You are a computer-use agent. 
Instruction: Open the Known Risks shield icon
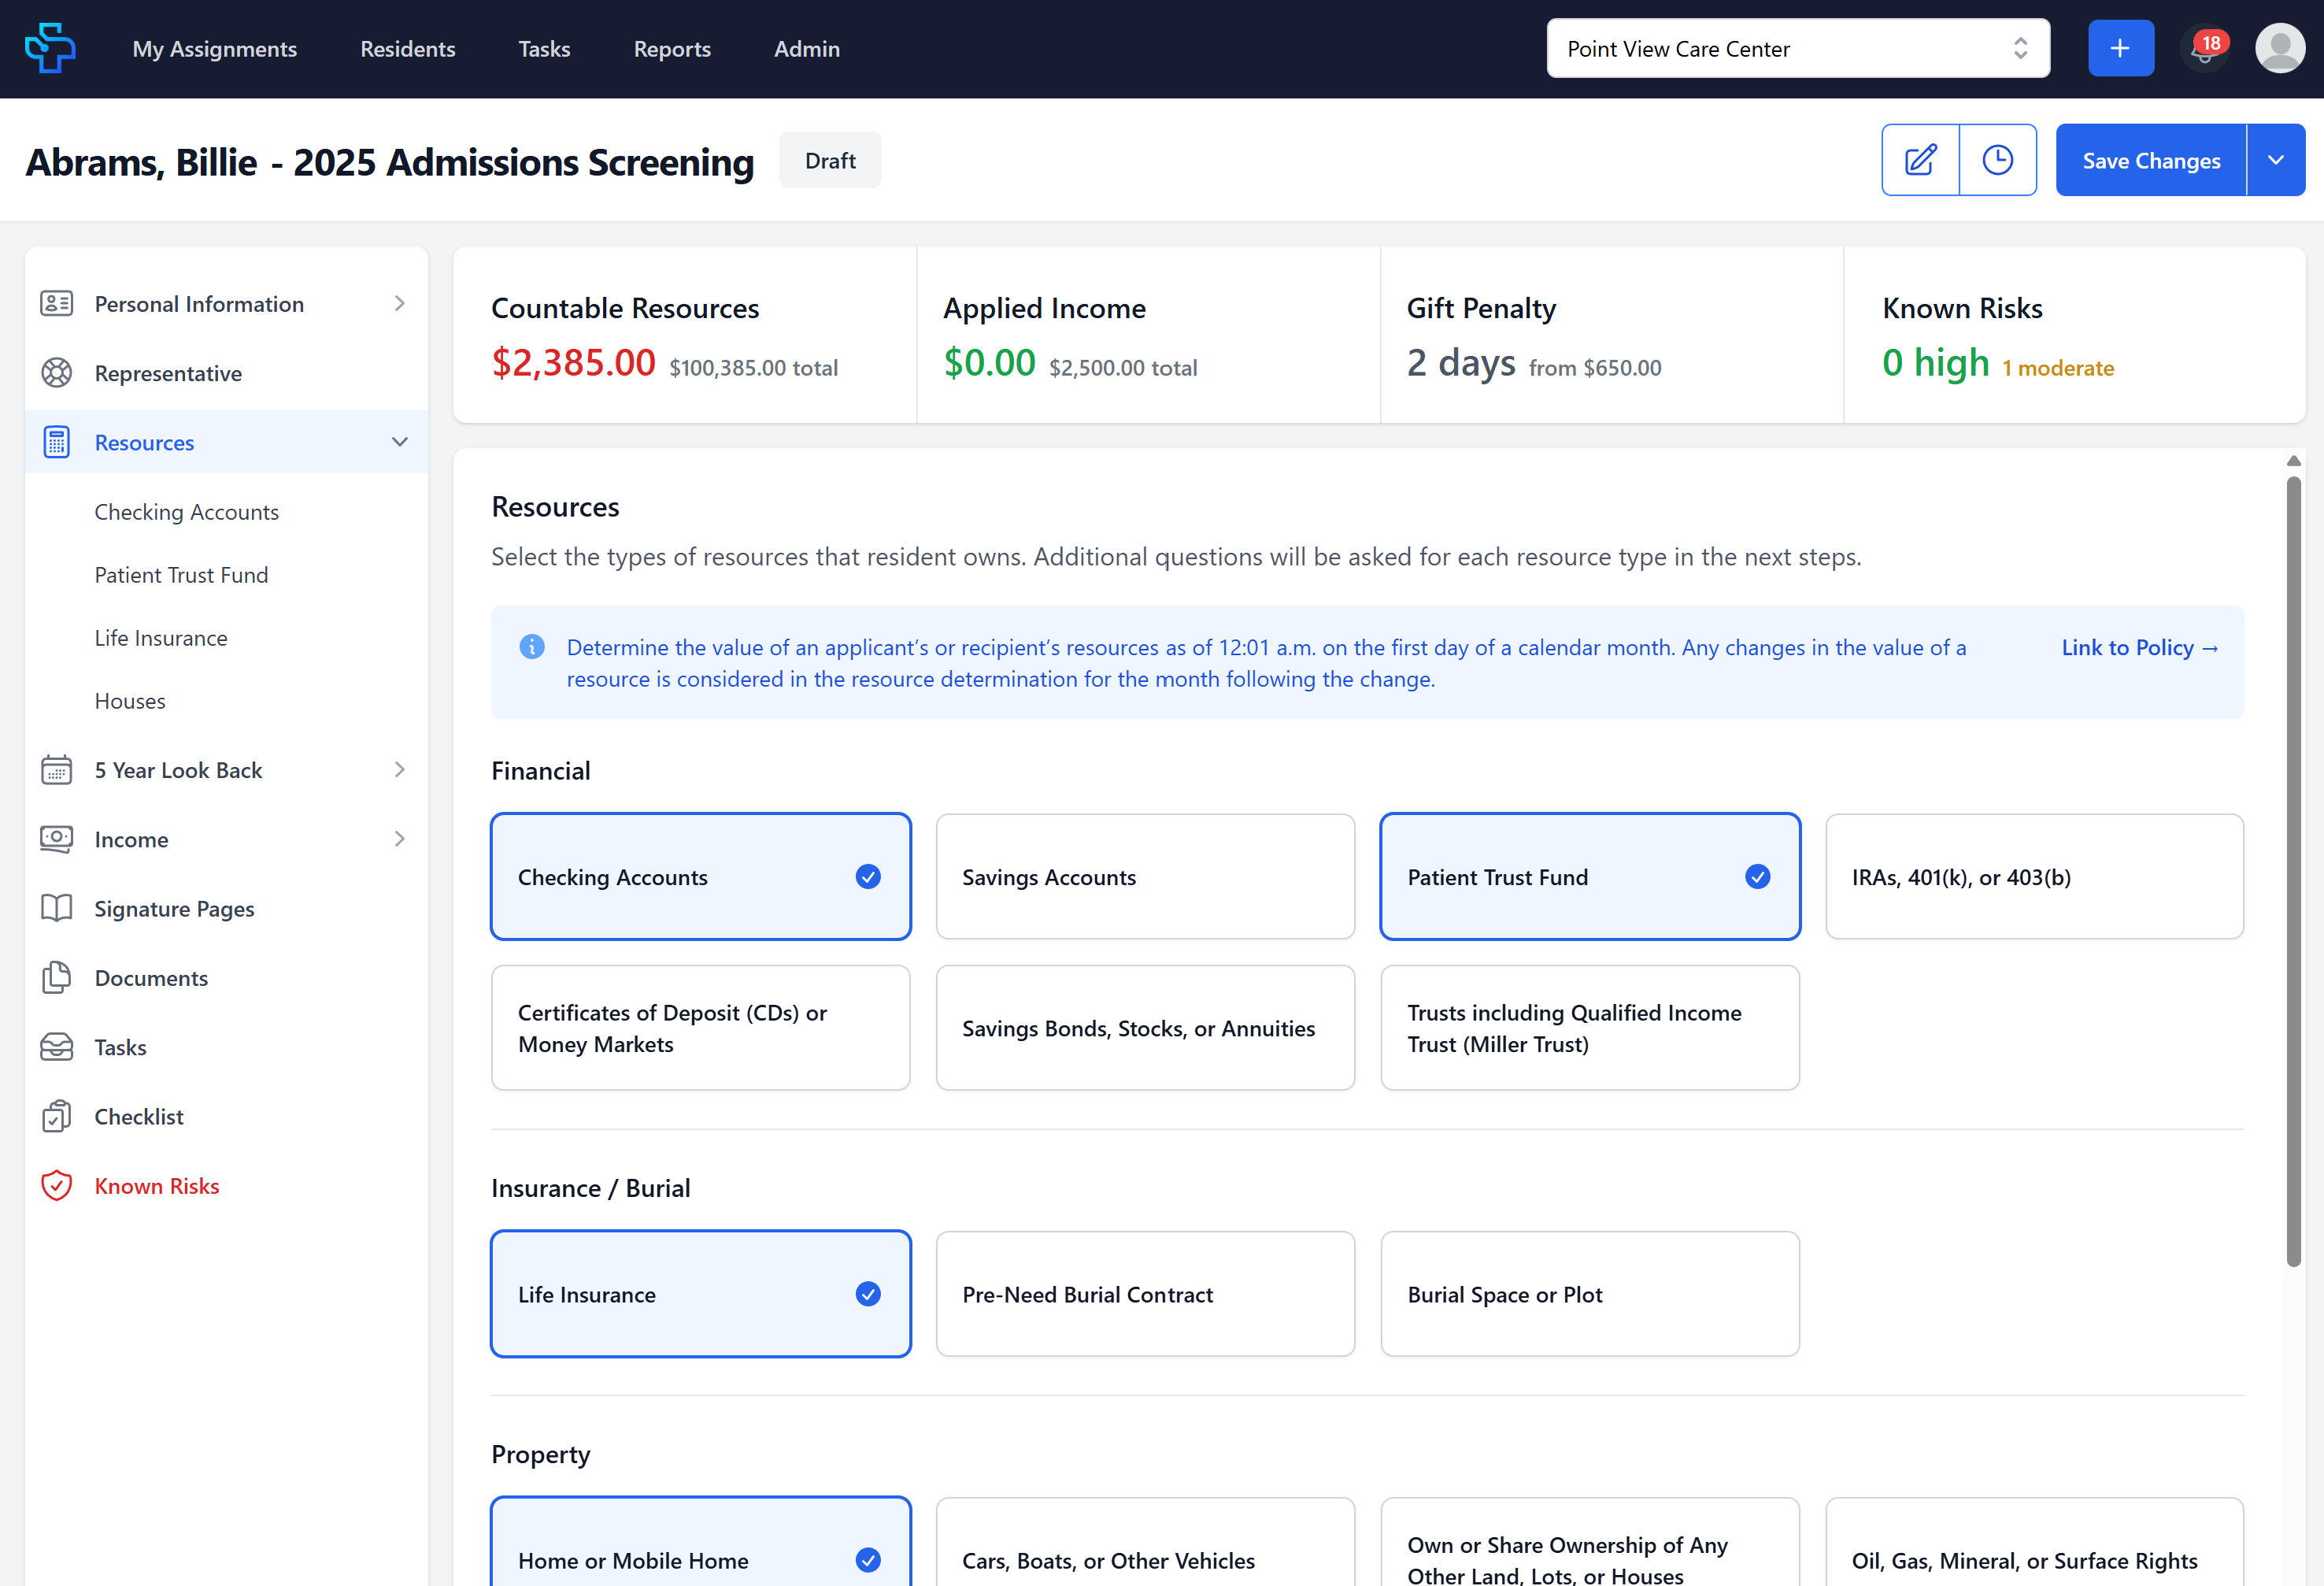57,1185
